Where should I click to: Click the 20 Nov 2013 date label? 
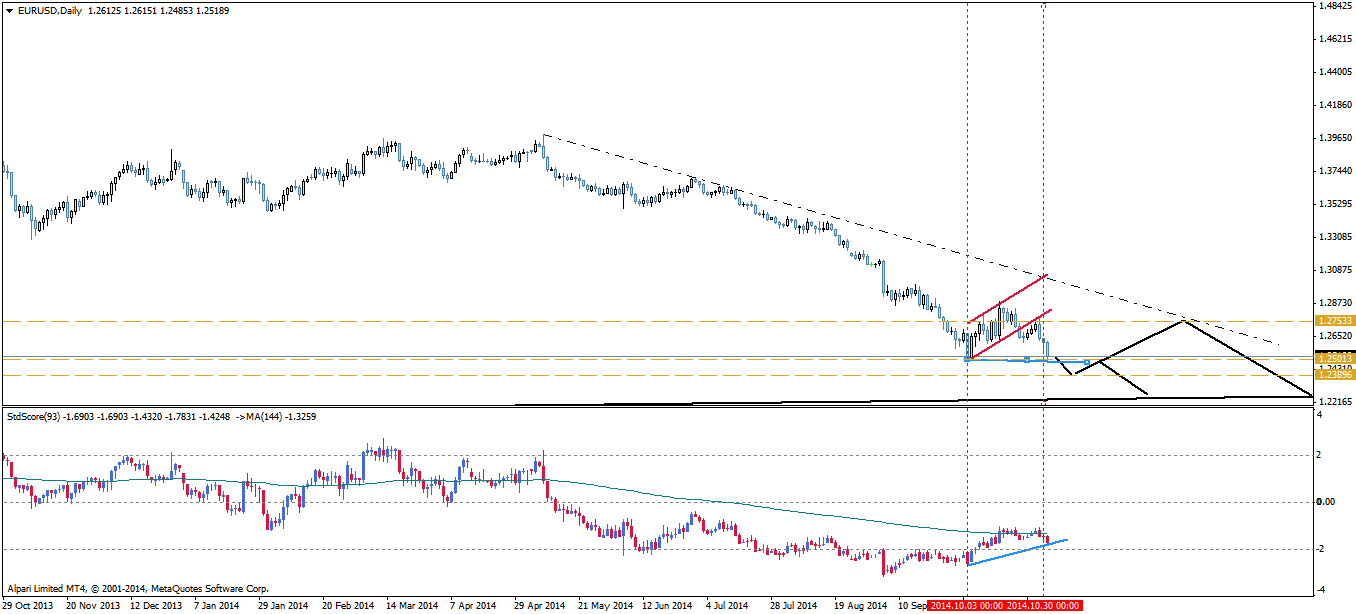click(x=91, y=606)
